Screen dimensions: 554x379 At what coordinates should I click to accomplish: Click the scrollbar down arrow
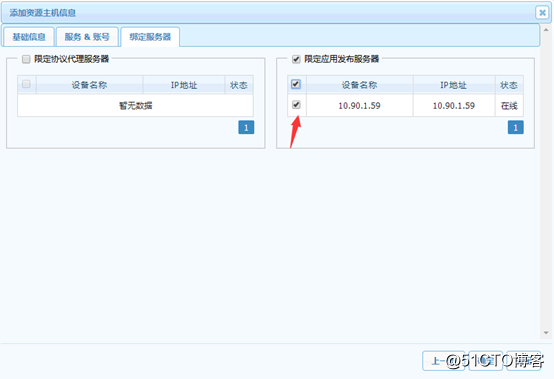[x=546, y=333]
